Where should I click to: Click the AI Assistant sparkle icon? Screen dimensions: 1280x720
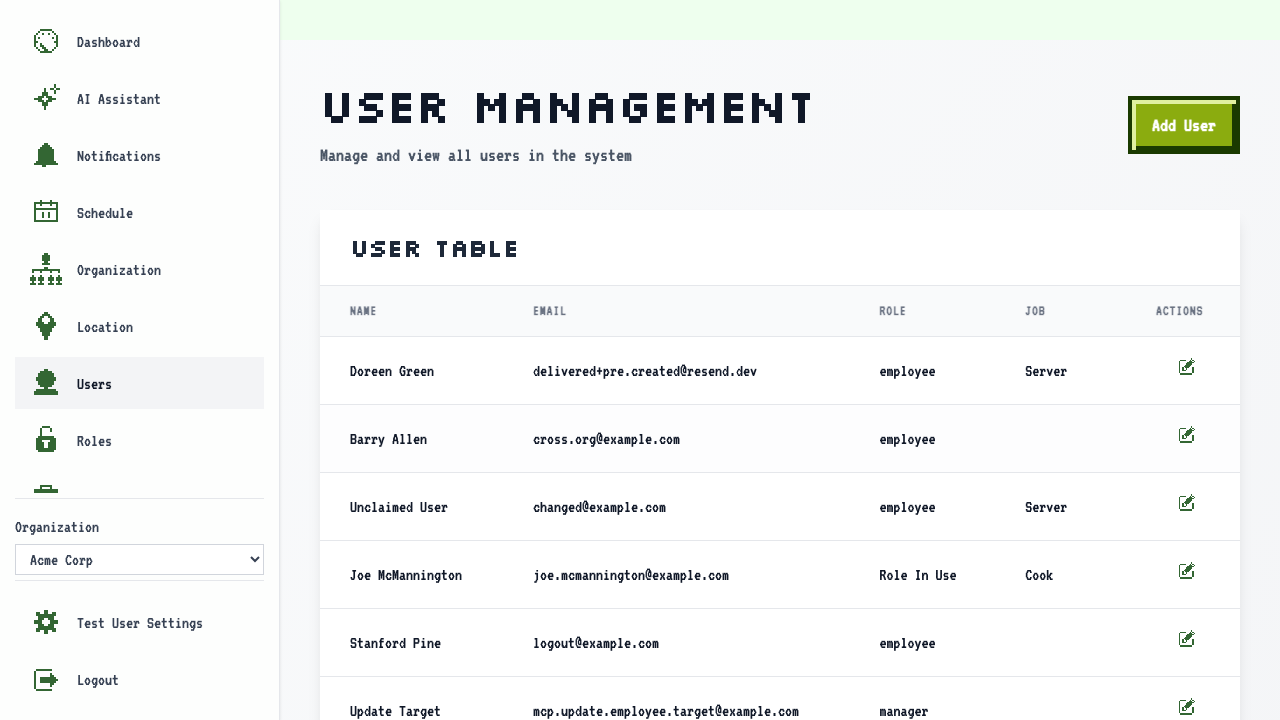pos(46,98)
